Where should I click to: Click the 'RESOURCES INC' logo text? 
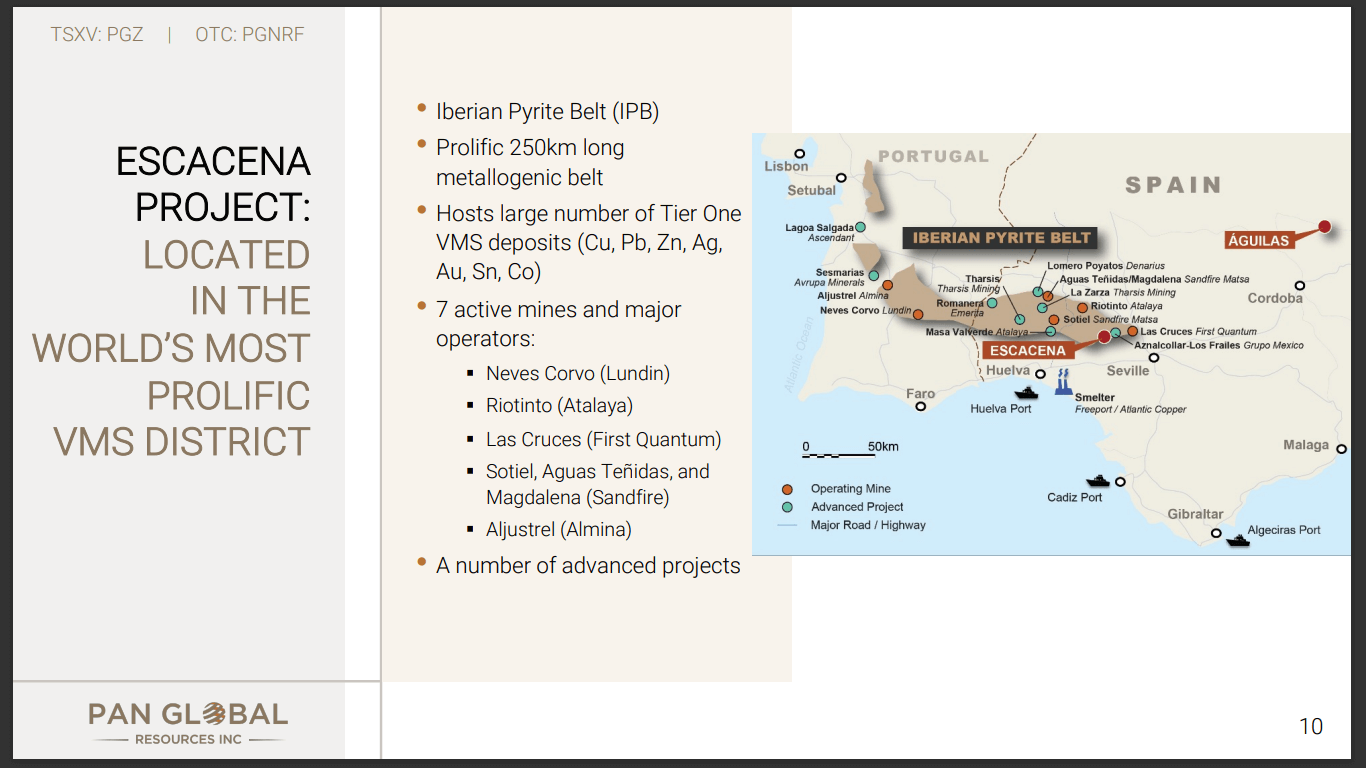(188, 740)
